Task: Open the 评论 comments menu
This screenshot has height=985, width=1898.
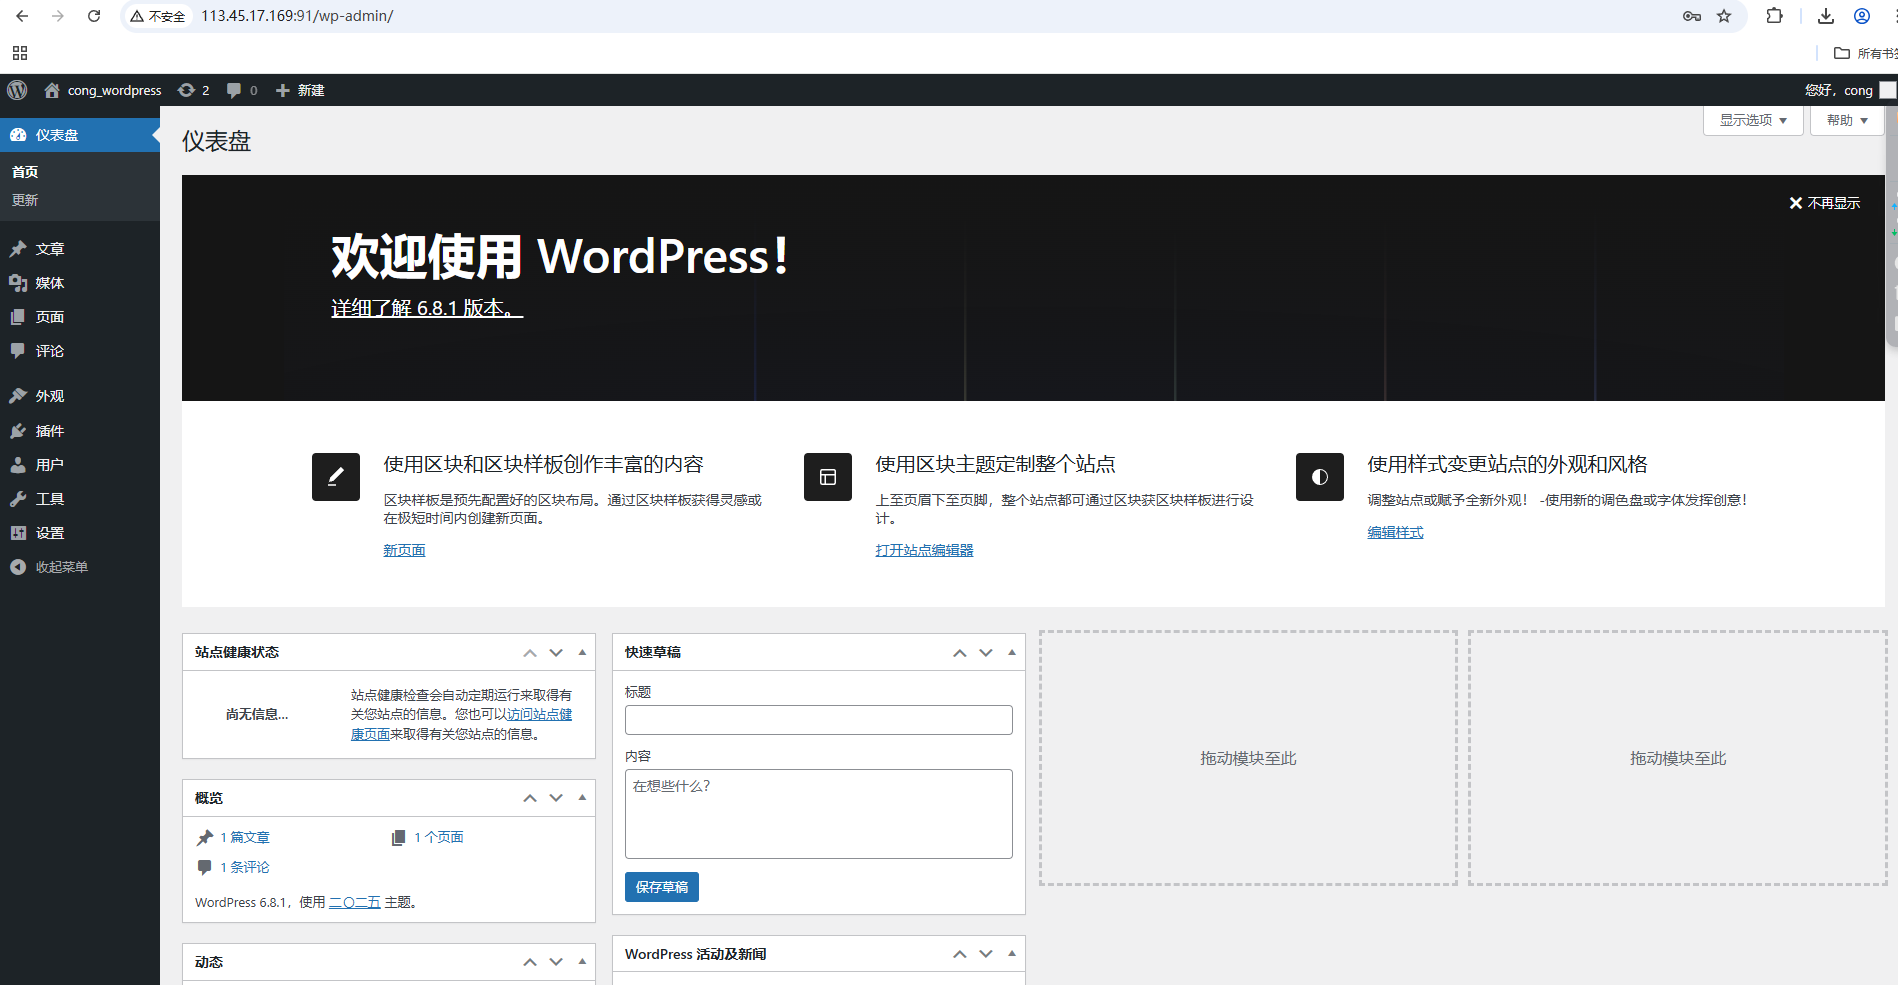Action: point(80,351)
